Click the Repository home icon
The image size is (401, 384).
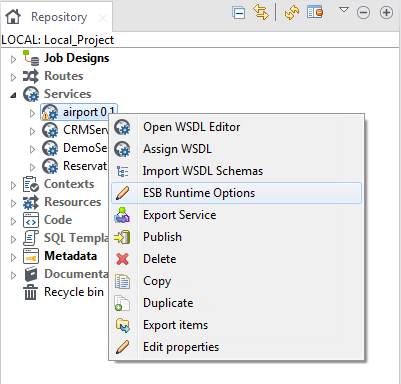(x=13, y=17)
